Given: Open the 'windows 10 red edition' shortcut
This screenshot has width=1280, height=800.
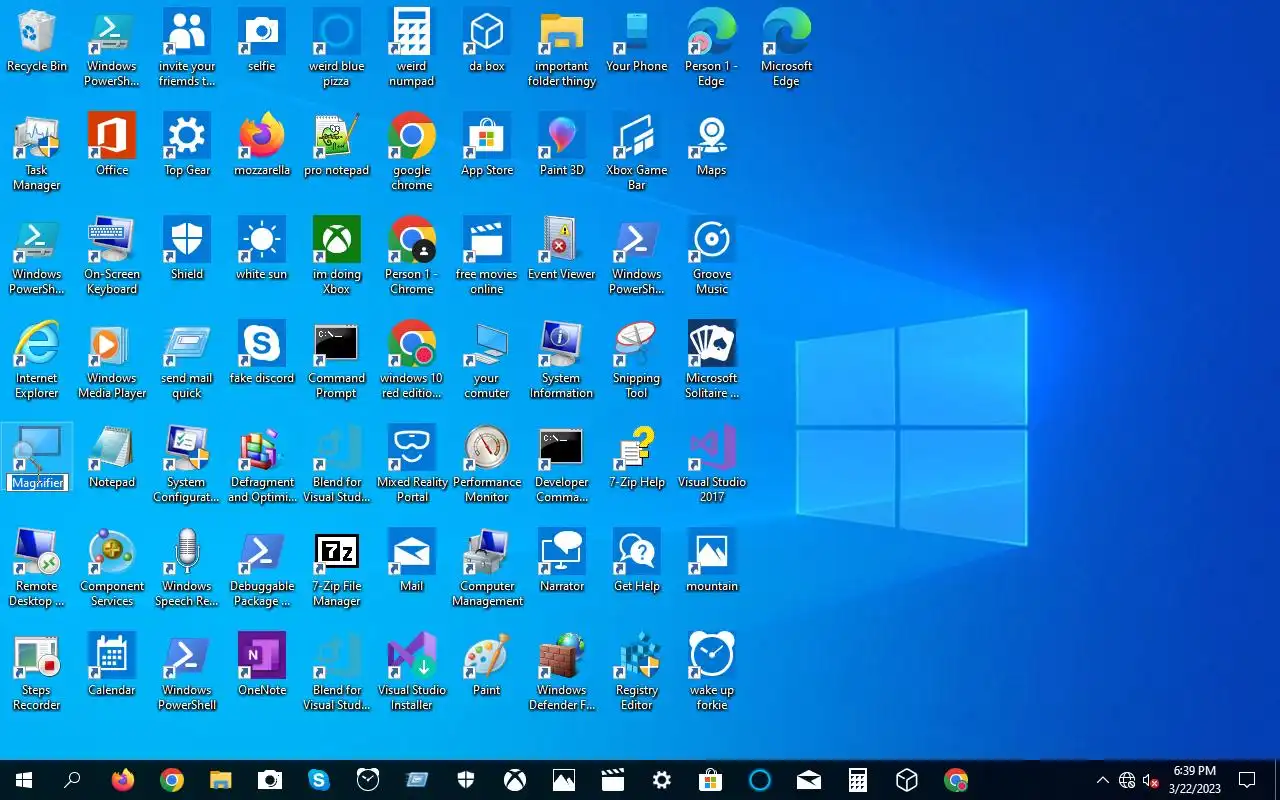Looking at the screenshot, I should [x=412, y=360].
